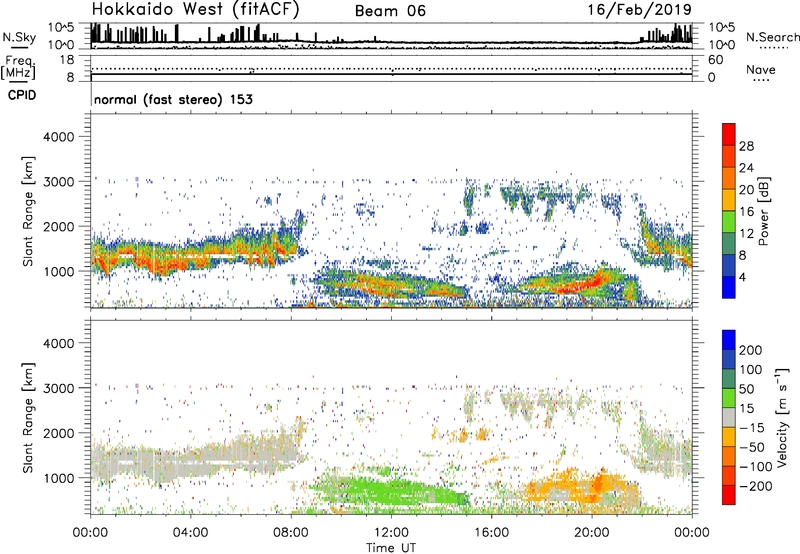The width and height of the screenshot is (800, 554).
Task: Click the light green 12-16 dB Power segment
Action: [729, 222]
